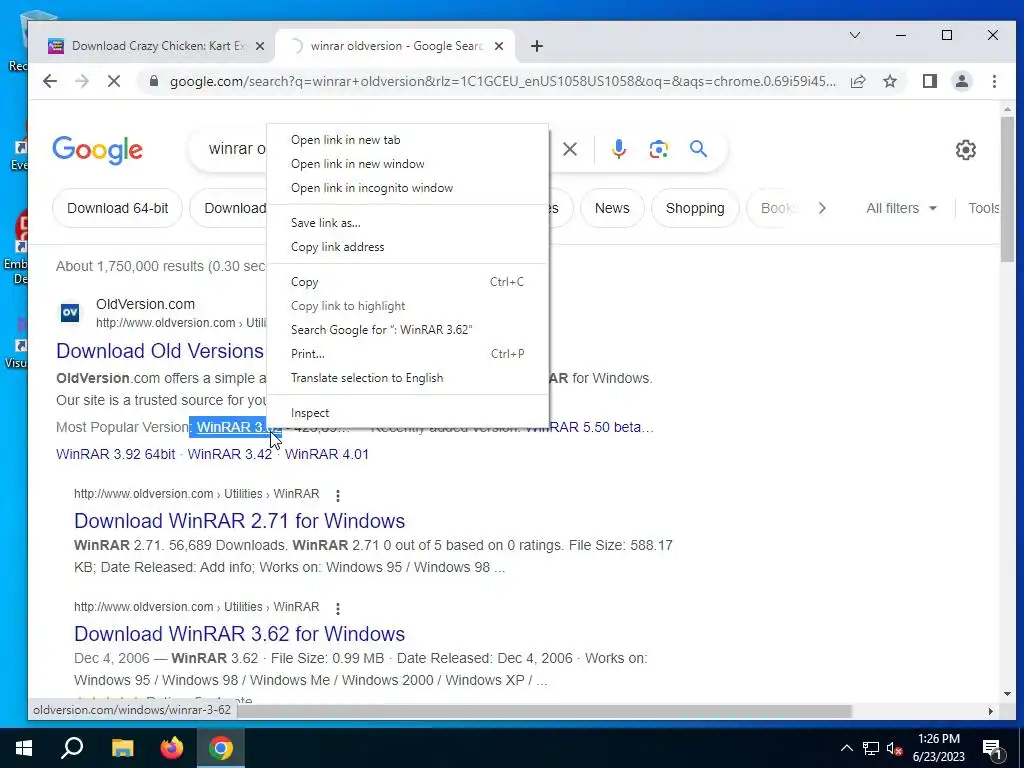Image resolution: width=1024 pixels, height=768 pixels.
Task: Open the side panel icon
Action: (x=929, y=81)
